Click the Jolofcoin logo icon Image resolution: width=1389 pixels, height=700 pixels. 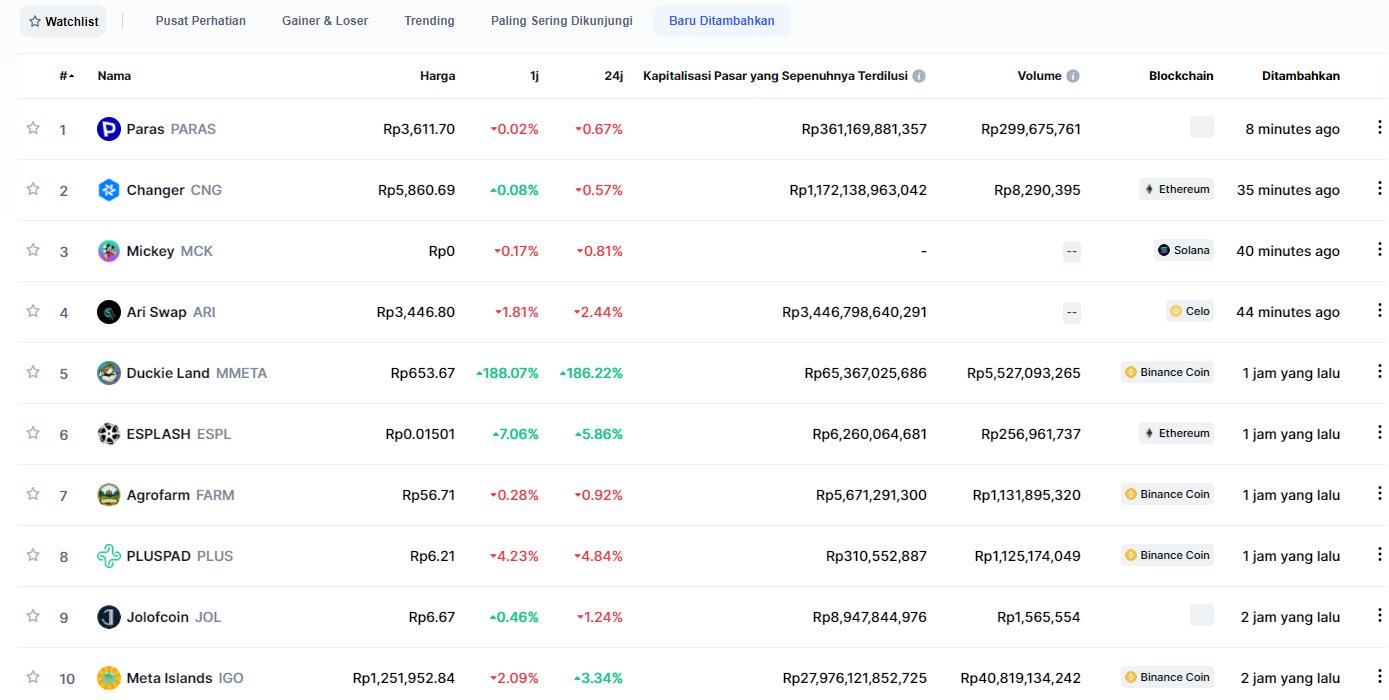(109, 617)
